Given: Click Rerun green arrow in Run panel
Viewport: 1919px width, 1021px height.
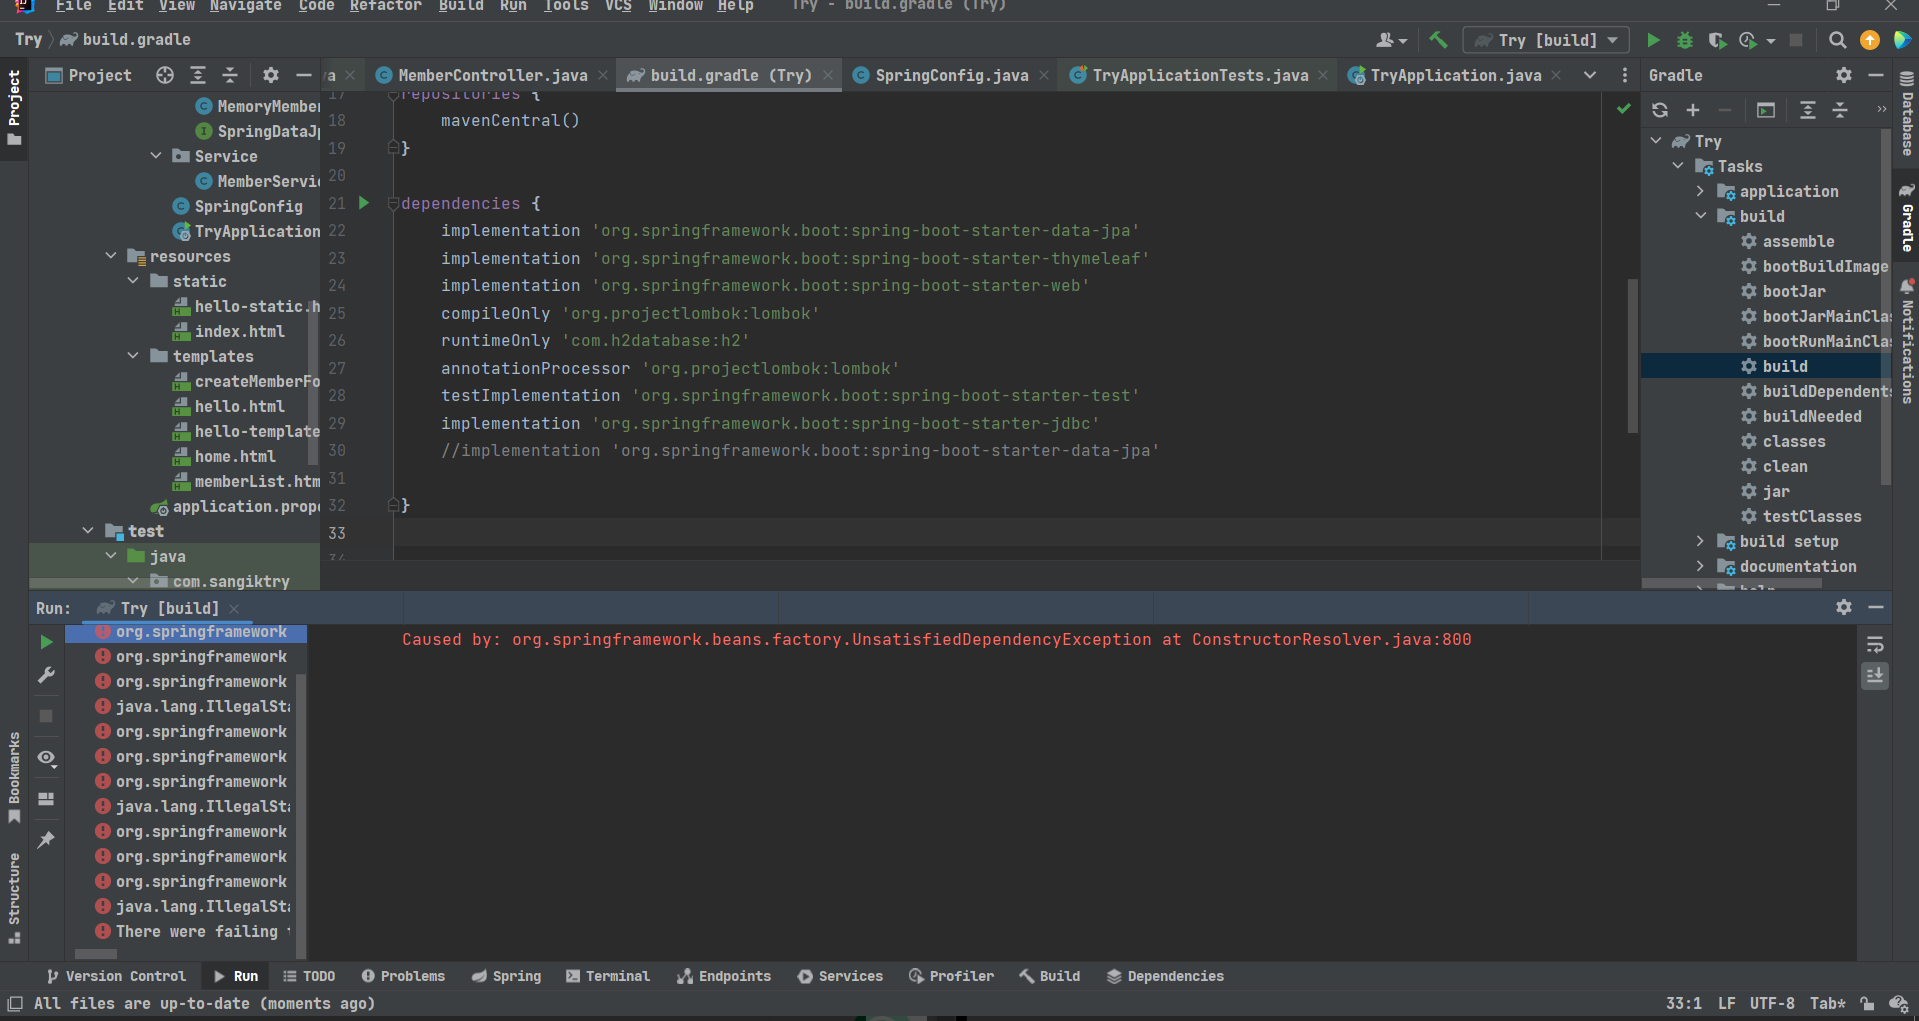Looking at the screenshot, I should click(x=46, y=642).
